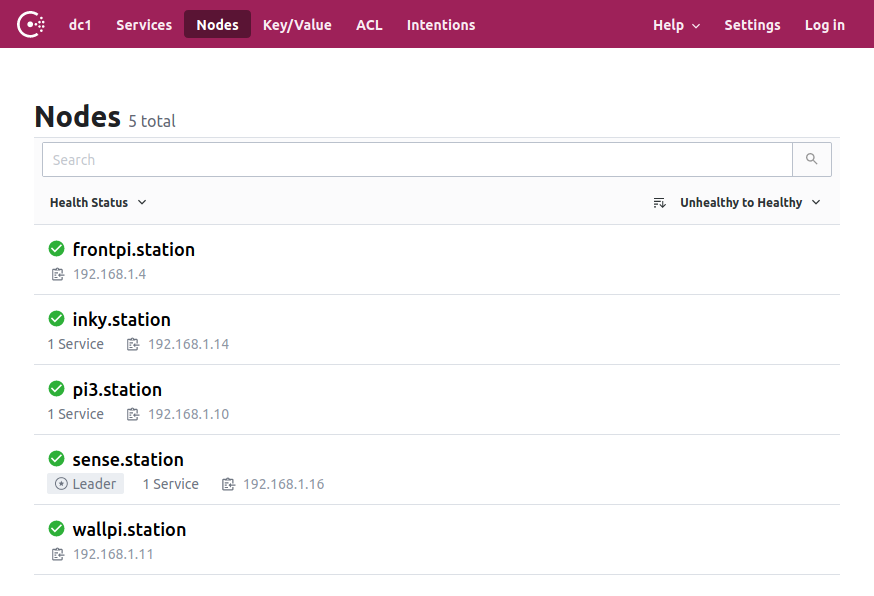This screenshot has width=874, height=596.
Task: Expand the Help menu
Action: 676,25
